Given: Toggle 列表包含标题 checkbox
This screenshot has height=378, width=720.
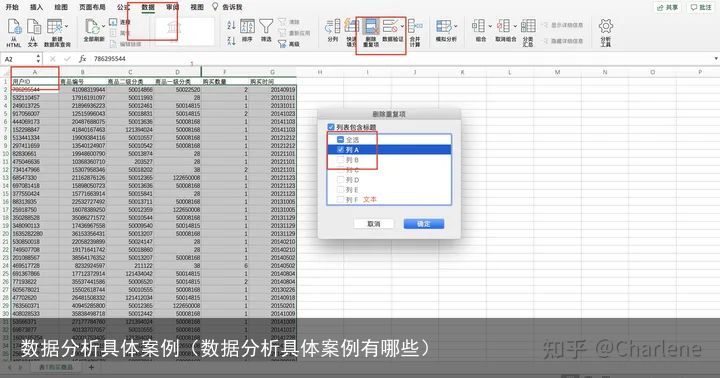Looking at the screenshot, I should coord(331,127).
